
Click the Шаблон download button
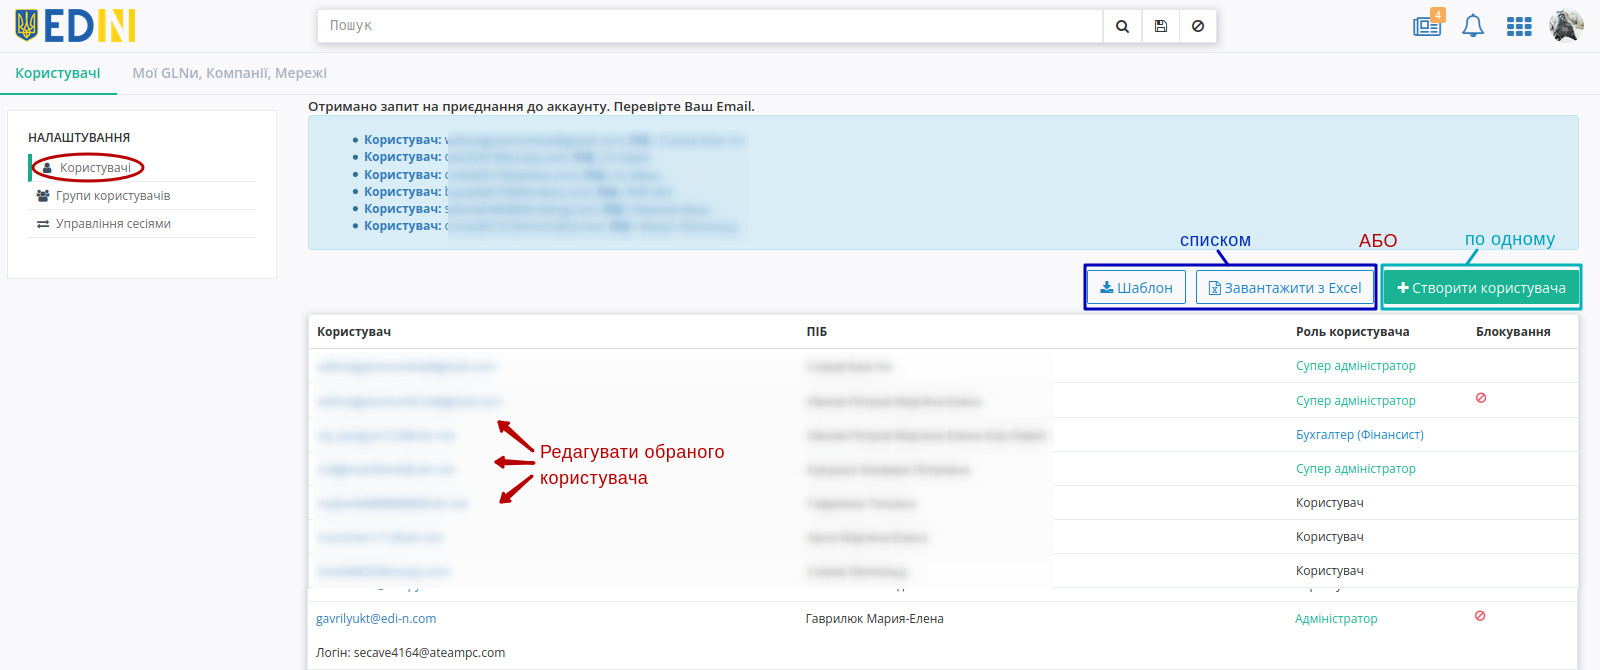1136,287
